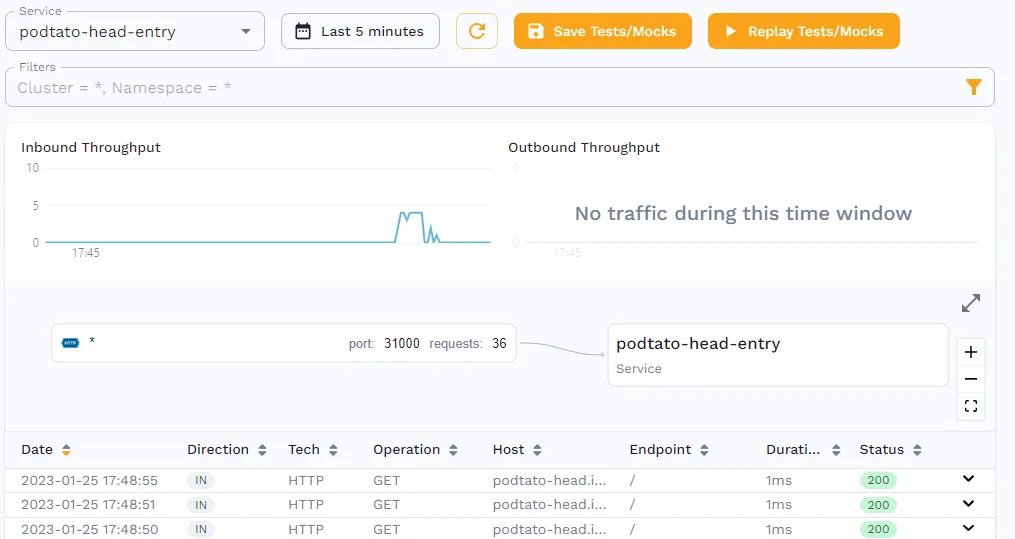Sort the table by Tech

click(x=333, y=450)
